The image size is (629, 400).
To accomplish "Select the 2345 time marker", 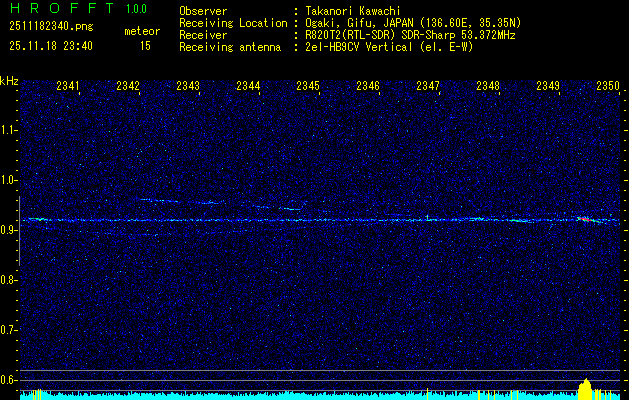I will (x=308, y=87).
